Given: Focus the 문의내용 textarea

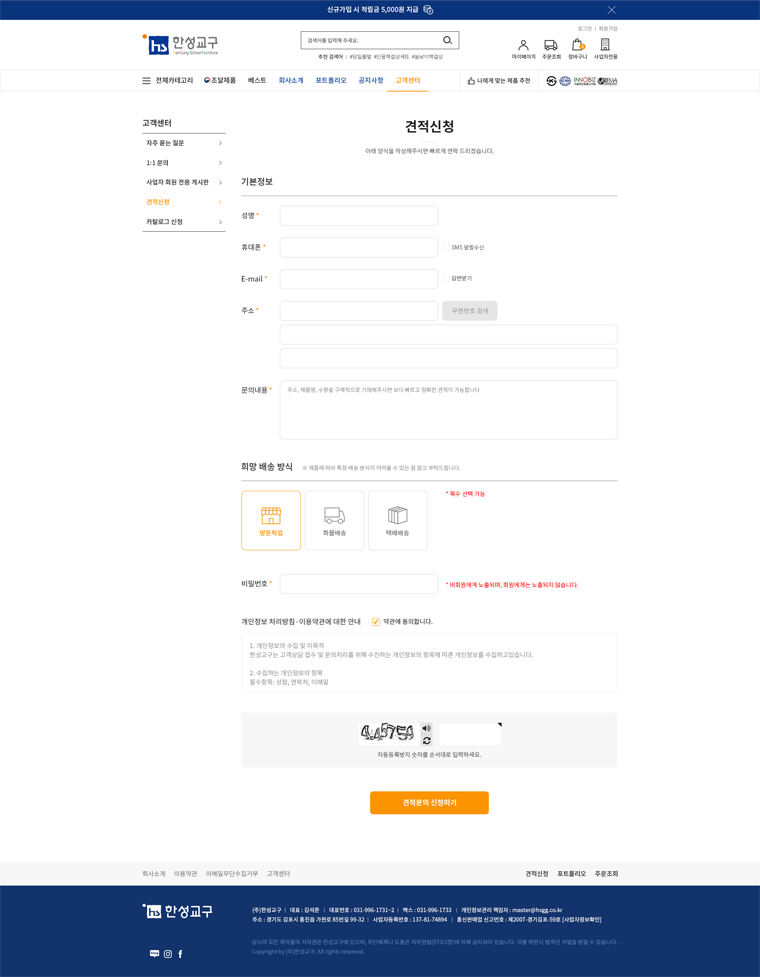Looking at the screenshot, I should point(449,410).
